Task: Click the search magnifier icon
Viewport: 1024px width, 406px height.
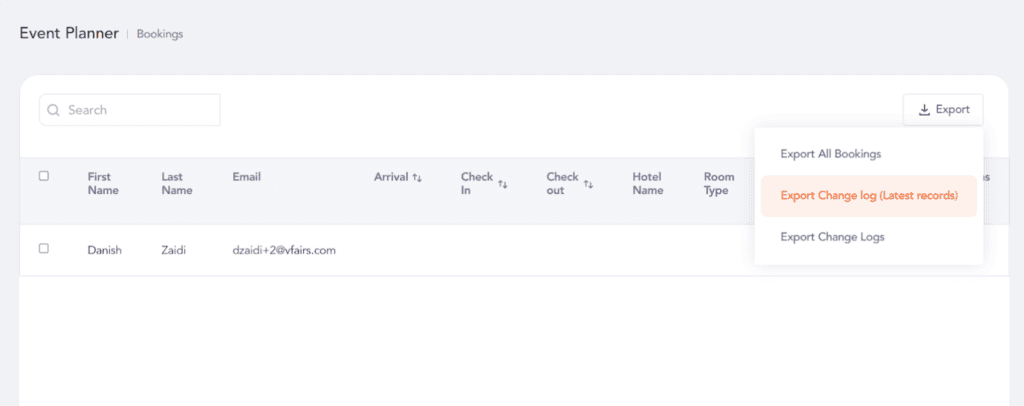Action: pyautogui.click(x=54, y=110)
